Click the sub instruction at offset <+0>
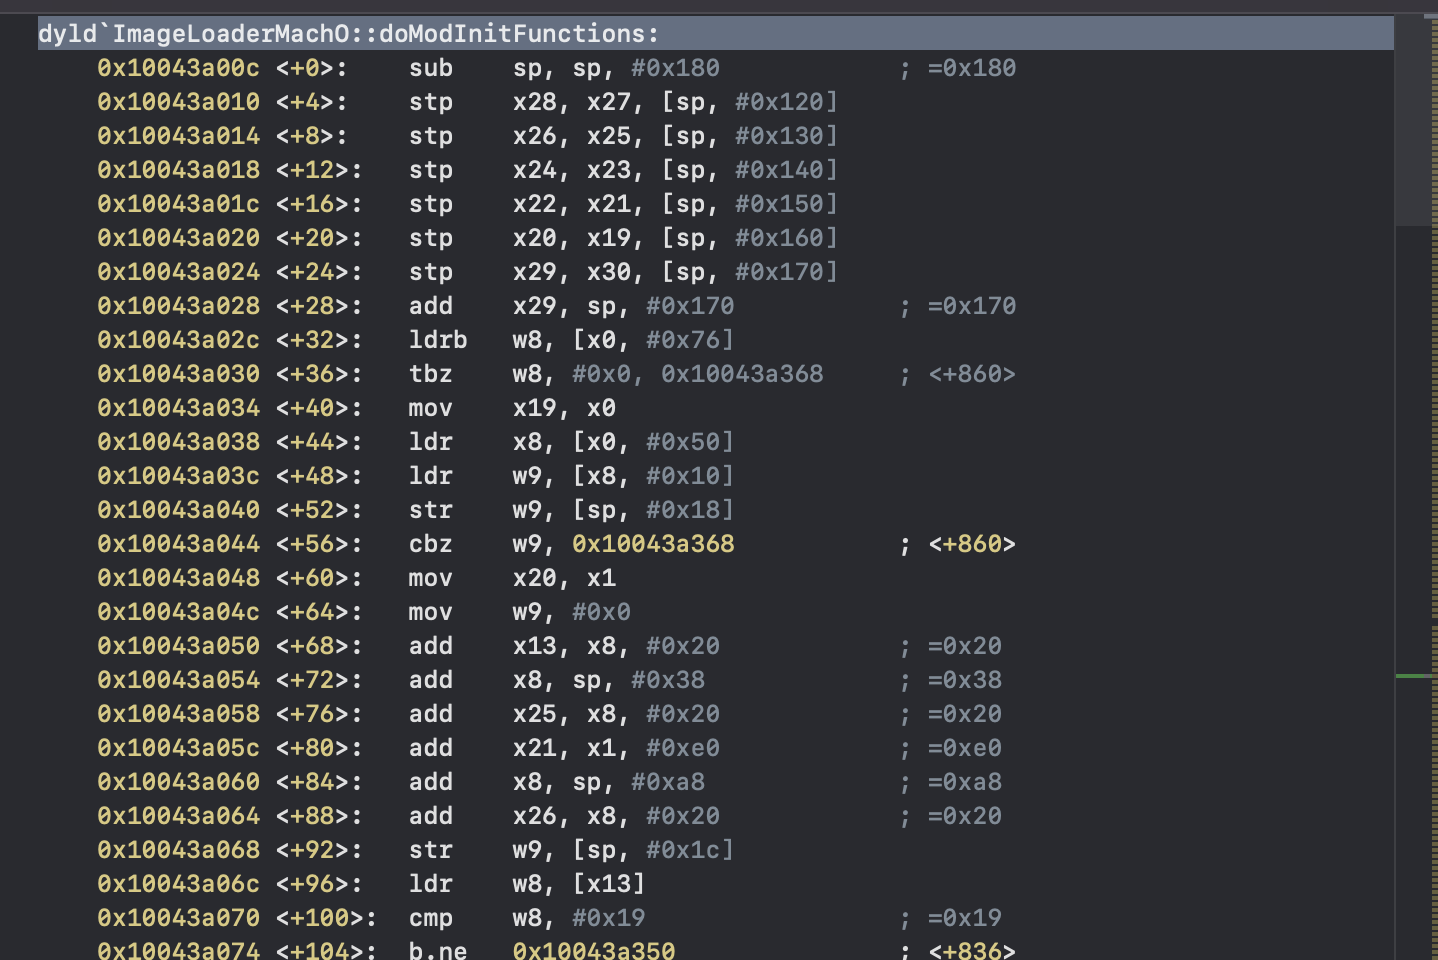 point(431,68)
